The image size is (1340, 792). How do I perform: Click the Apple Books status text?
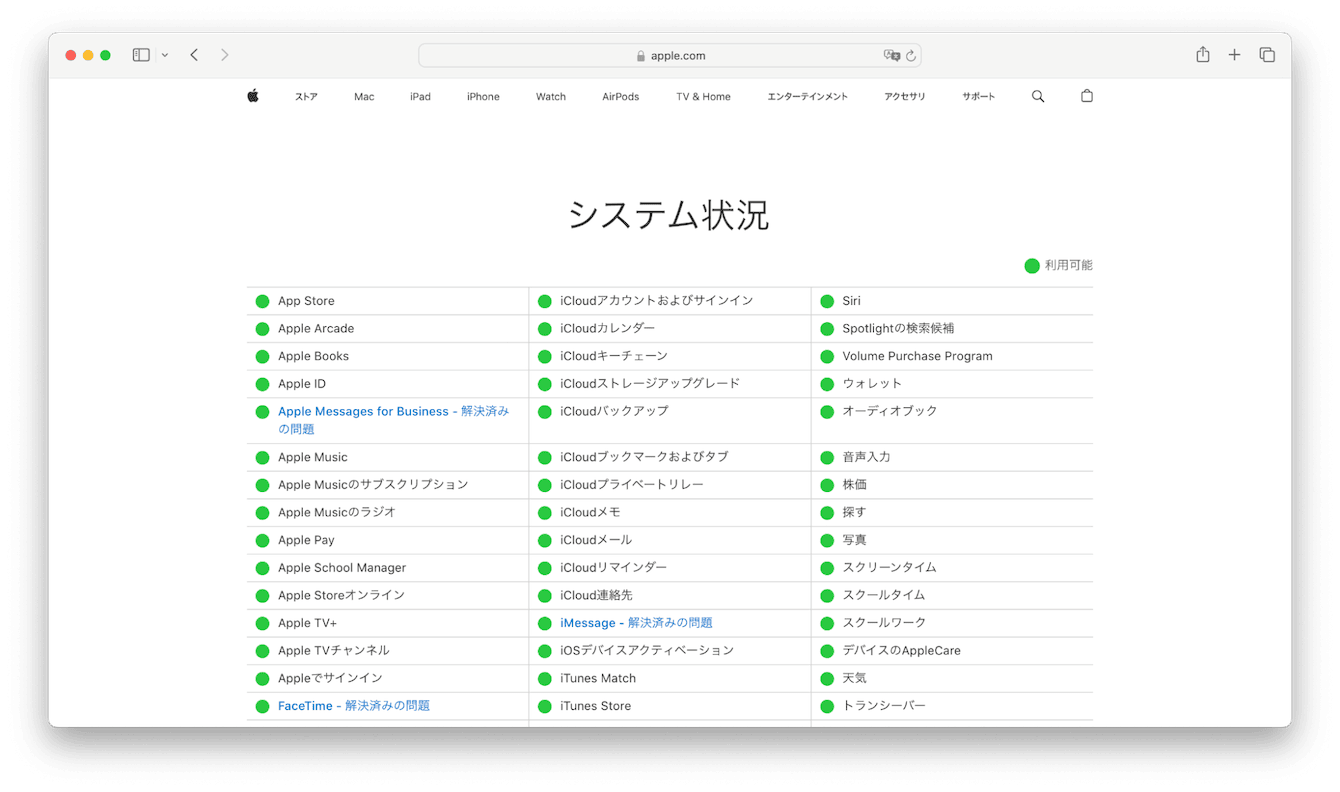[x=313, y=356]
